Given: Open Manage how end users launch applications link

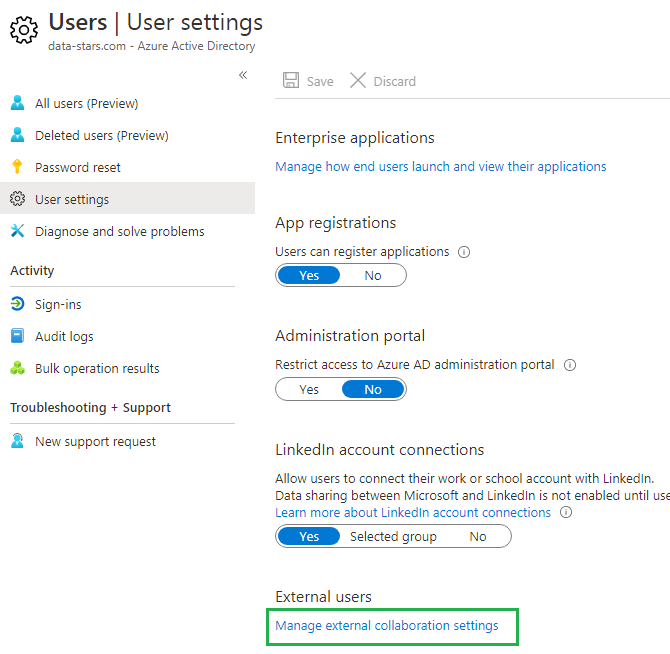Looking at the screenshot, I should (440, 166).
